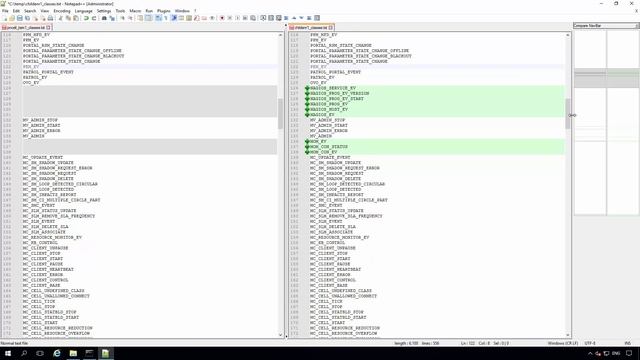Play back the recorded macro
640x360 pixels.
tap(237, 18)
